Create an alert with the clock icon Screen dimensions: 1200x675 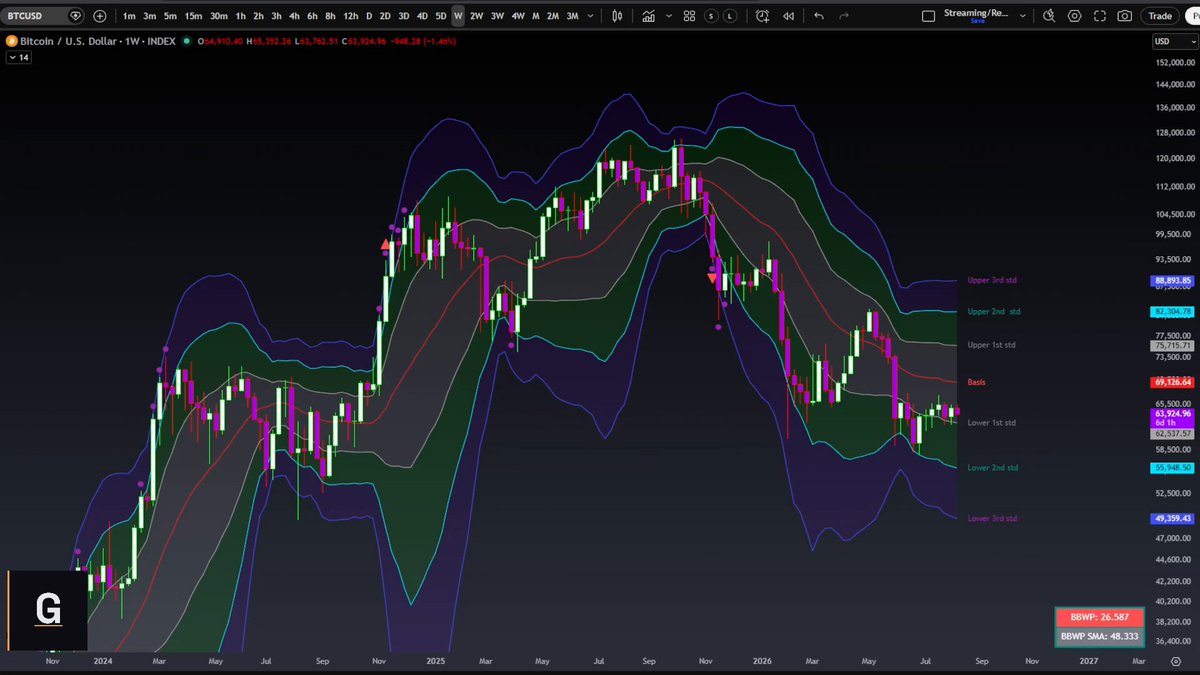[x=763, y=16]
